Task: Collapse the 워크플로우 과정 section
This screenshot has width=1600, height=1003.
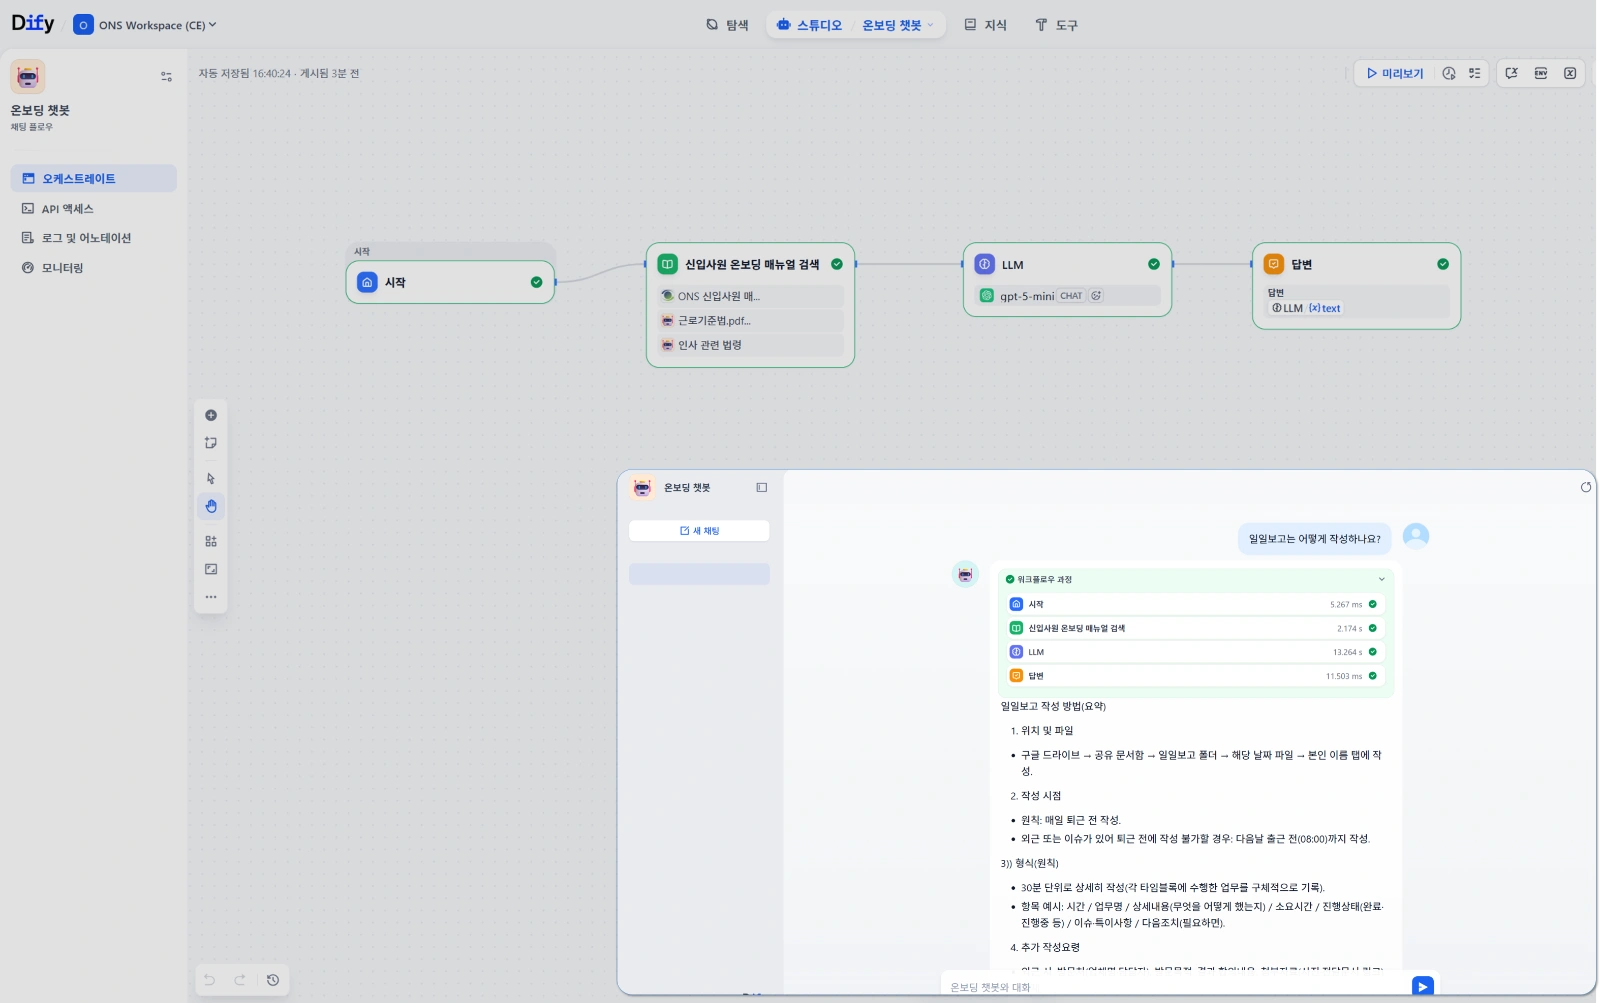Action: click(1381, 579)
